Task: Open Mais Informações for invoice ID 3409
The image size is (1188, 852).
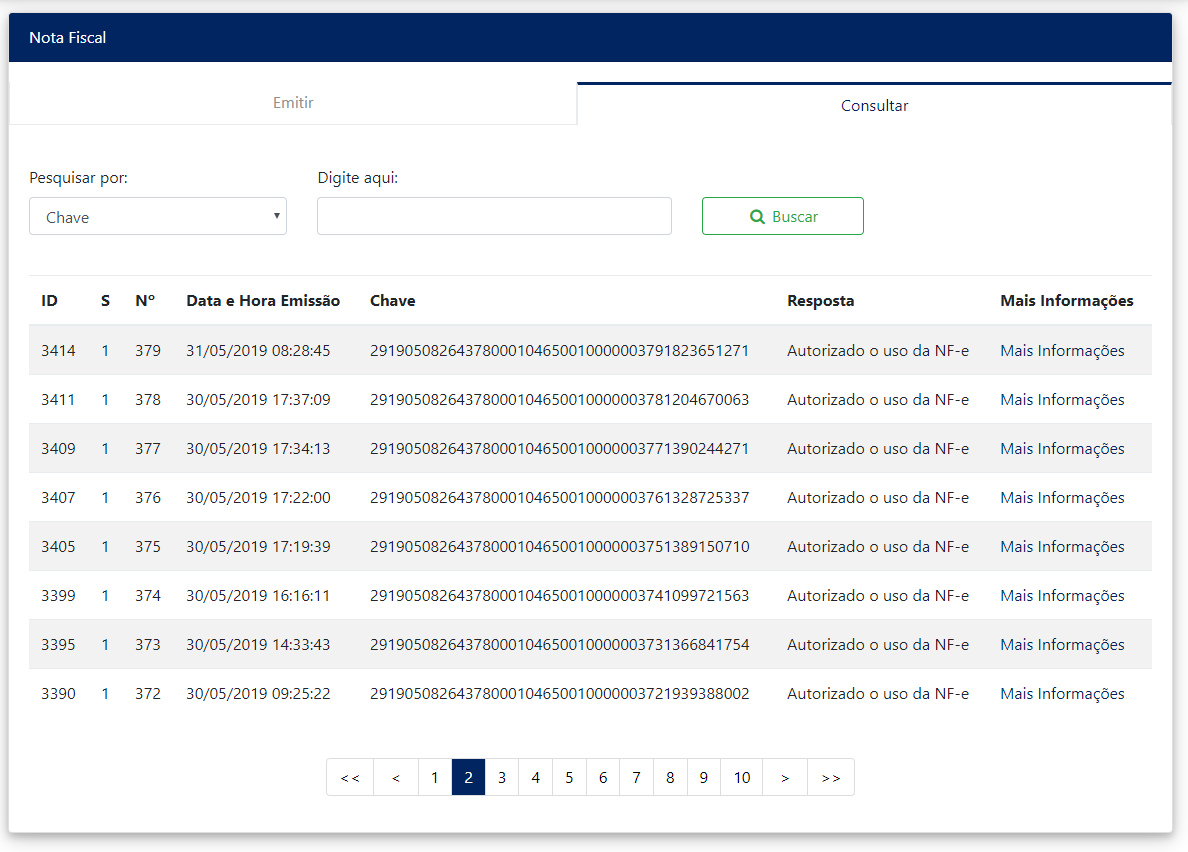Action: (x=1062, y=449)
